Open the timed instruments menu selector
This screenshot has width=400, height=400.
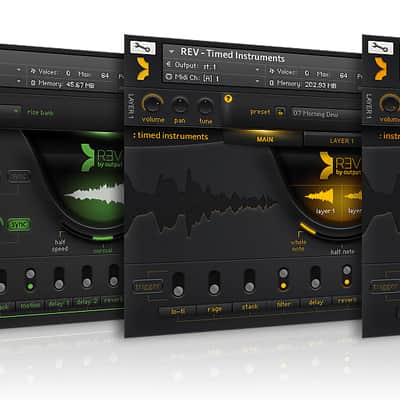170,136
